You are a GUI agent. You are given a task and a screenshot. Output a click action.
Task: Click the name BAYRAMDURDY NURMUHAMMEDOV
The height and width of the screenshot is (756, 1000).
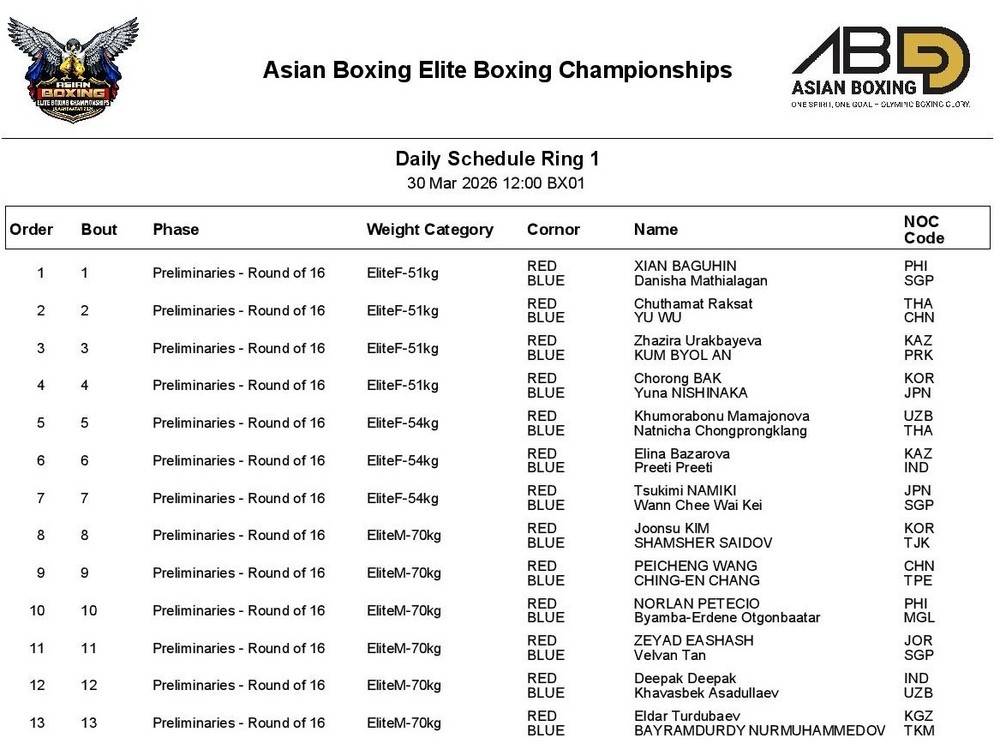[x=760, y=730]
